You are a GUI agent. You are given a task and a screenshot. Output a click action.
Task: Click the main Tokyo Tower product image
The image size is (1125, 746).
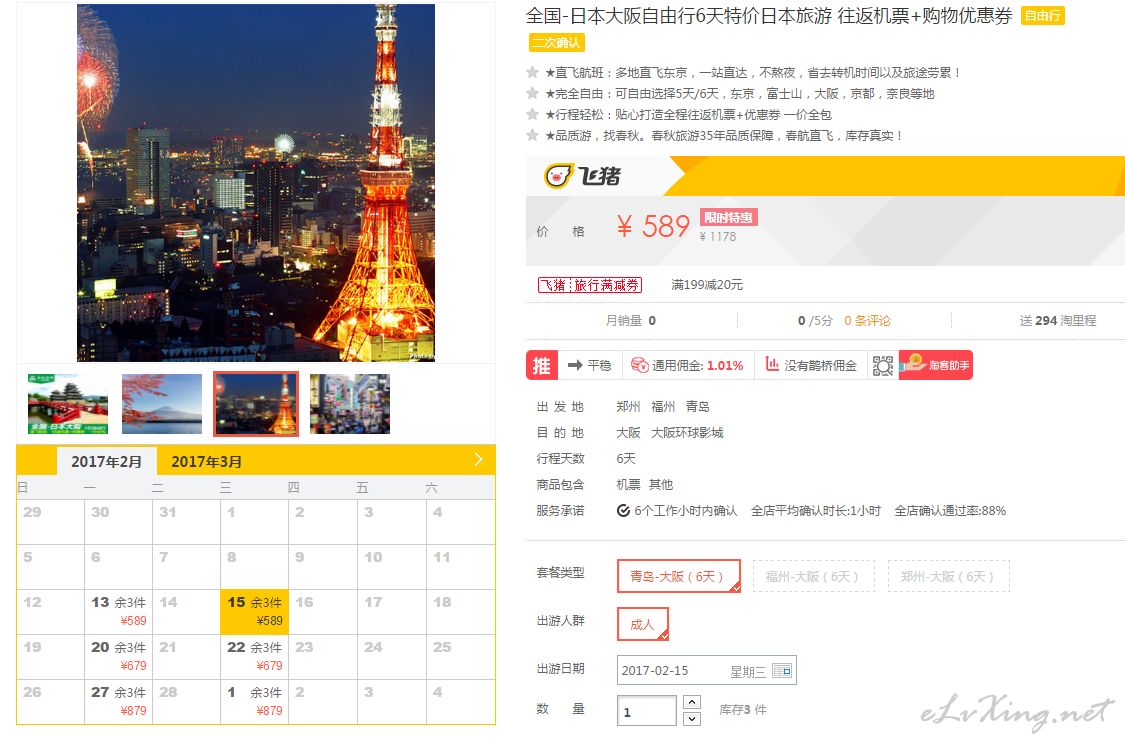coord(256,183)
